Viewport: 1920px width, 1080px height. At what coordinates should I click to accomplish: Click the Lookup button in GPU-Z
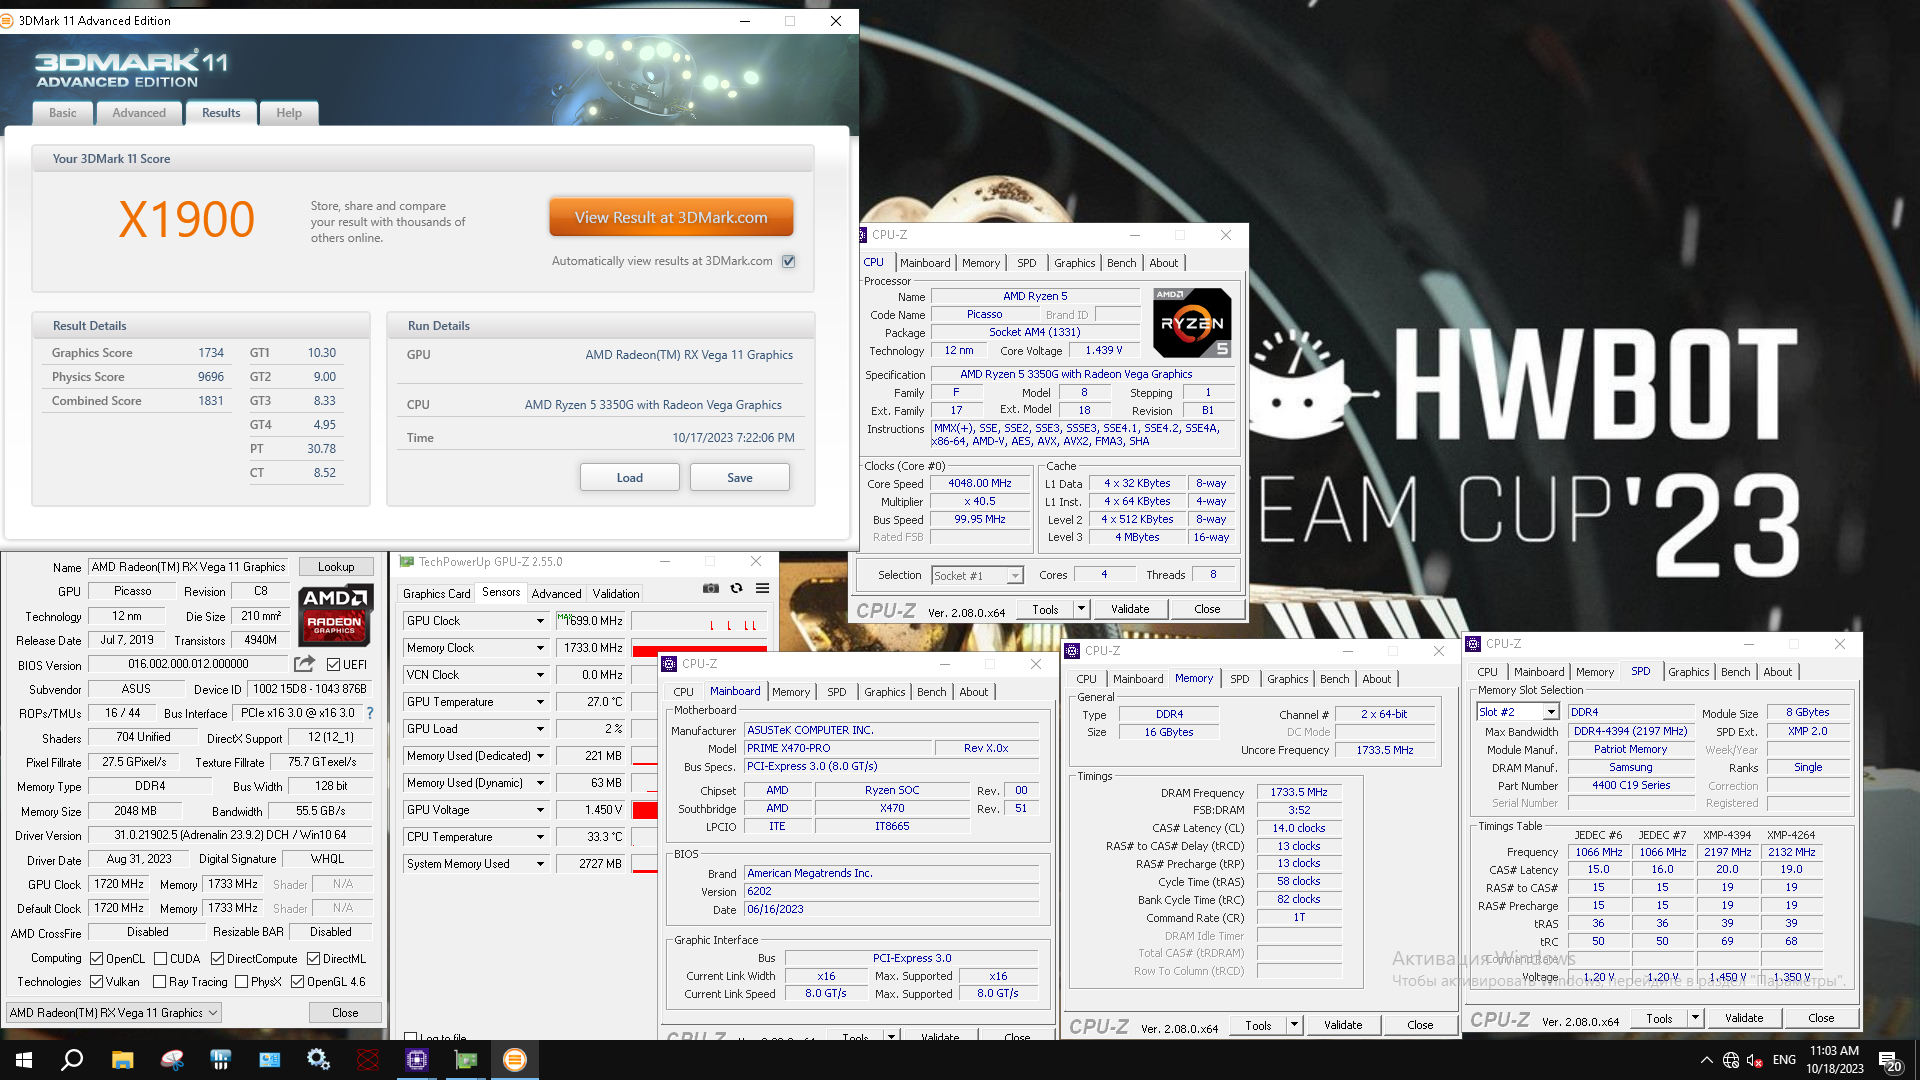[x=336, y=567]
